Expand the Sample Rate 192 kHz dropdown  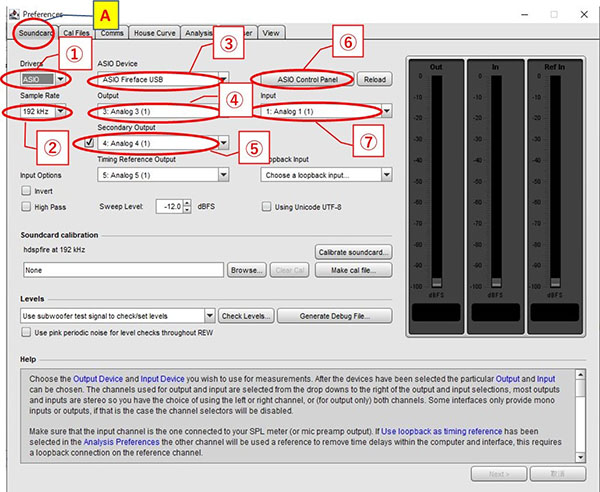pyautogui.click(x=62, y=111)
